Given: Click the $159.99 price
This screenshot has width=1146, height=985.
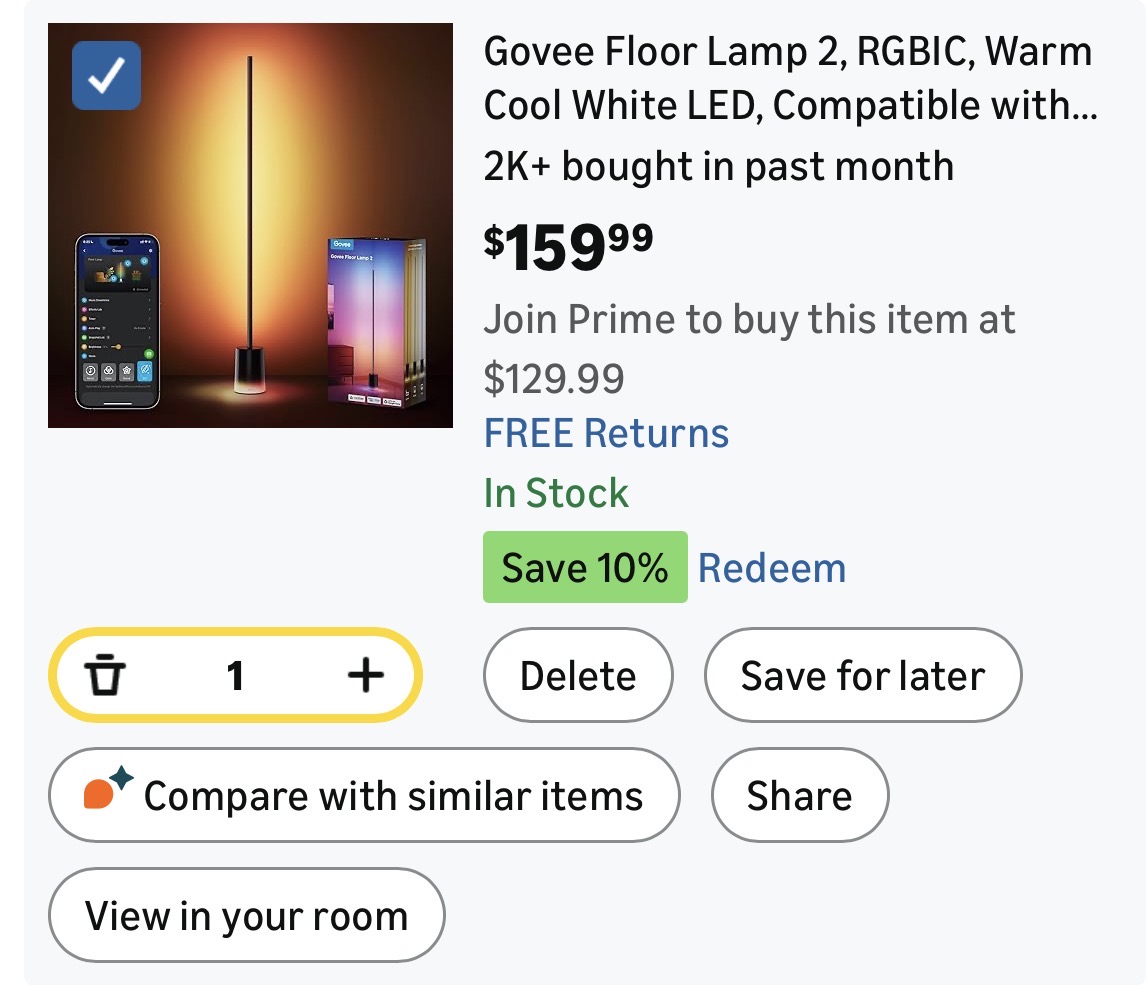Looking at the screenshot, I should [x=568, y=246].
